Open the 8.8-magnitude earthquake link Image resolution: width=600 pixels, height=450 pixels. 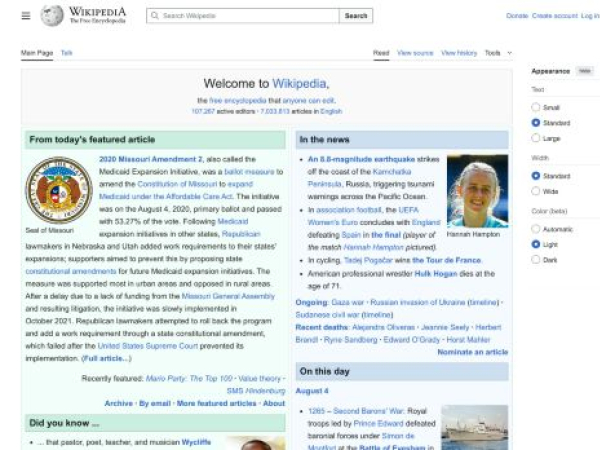tap(361, 159)
